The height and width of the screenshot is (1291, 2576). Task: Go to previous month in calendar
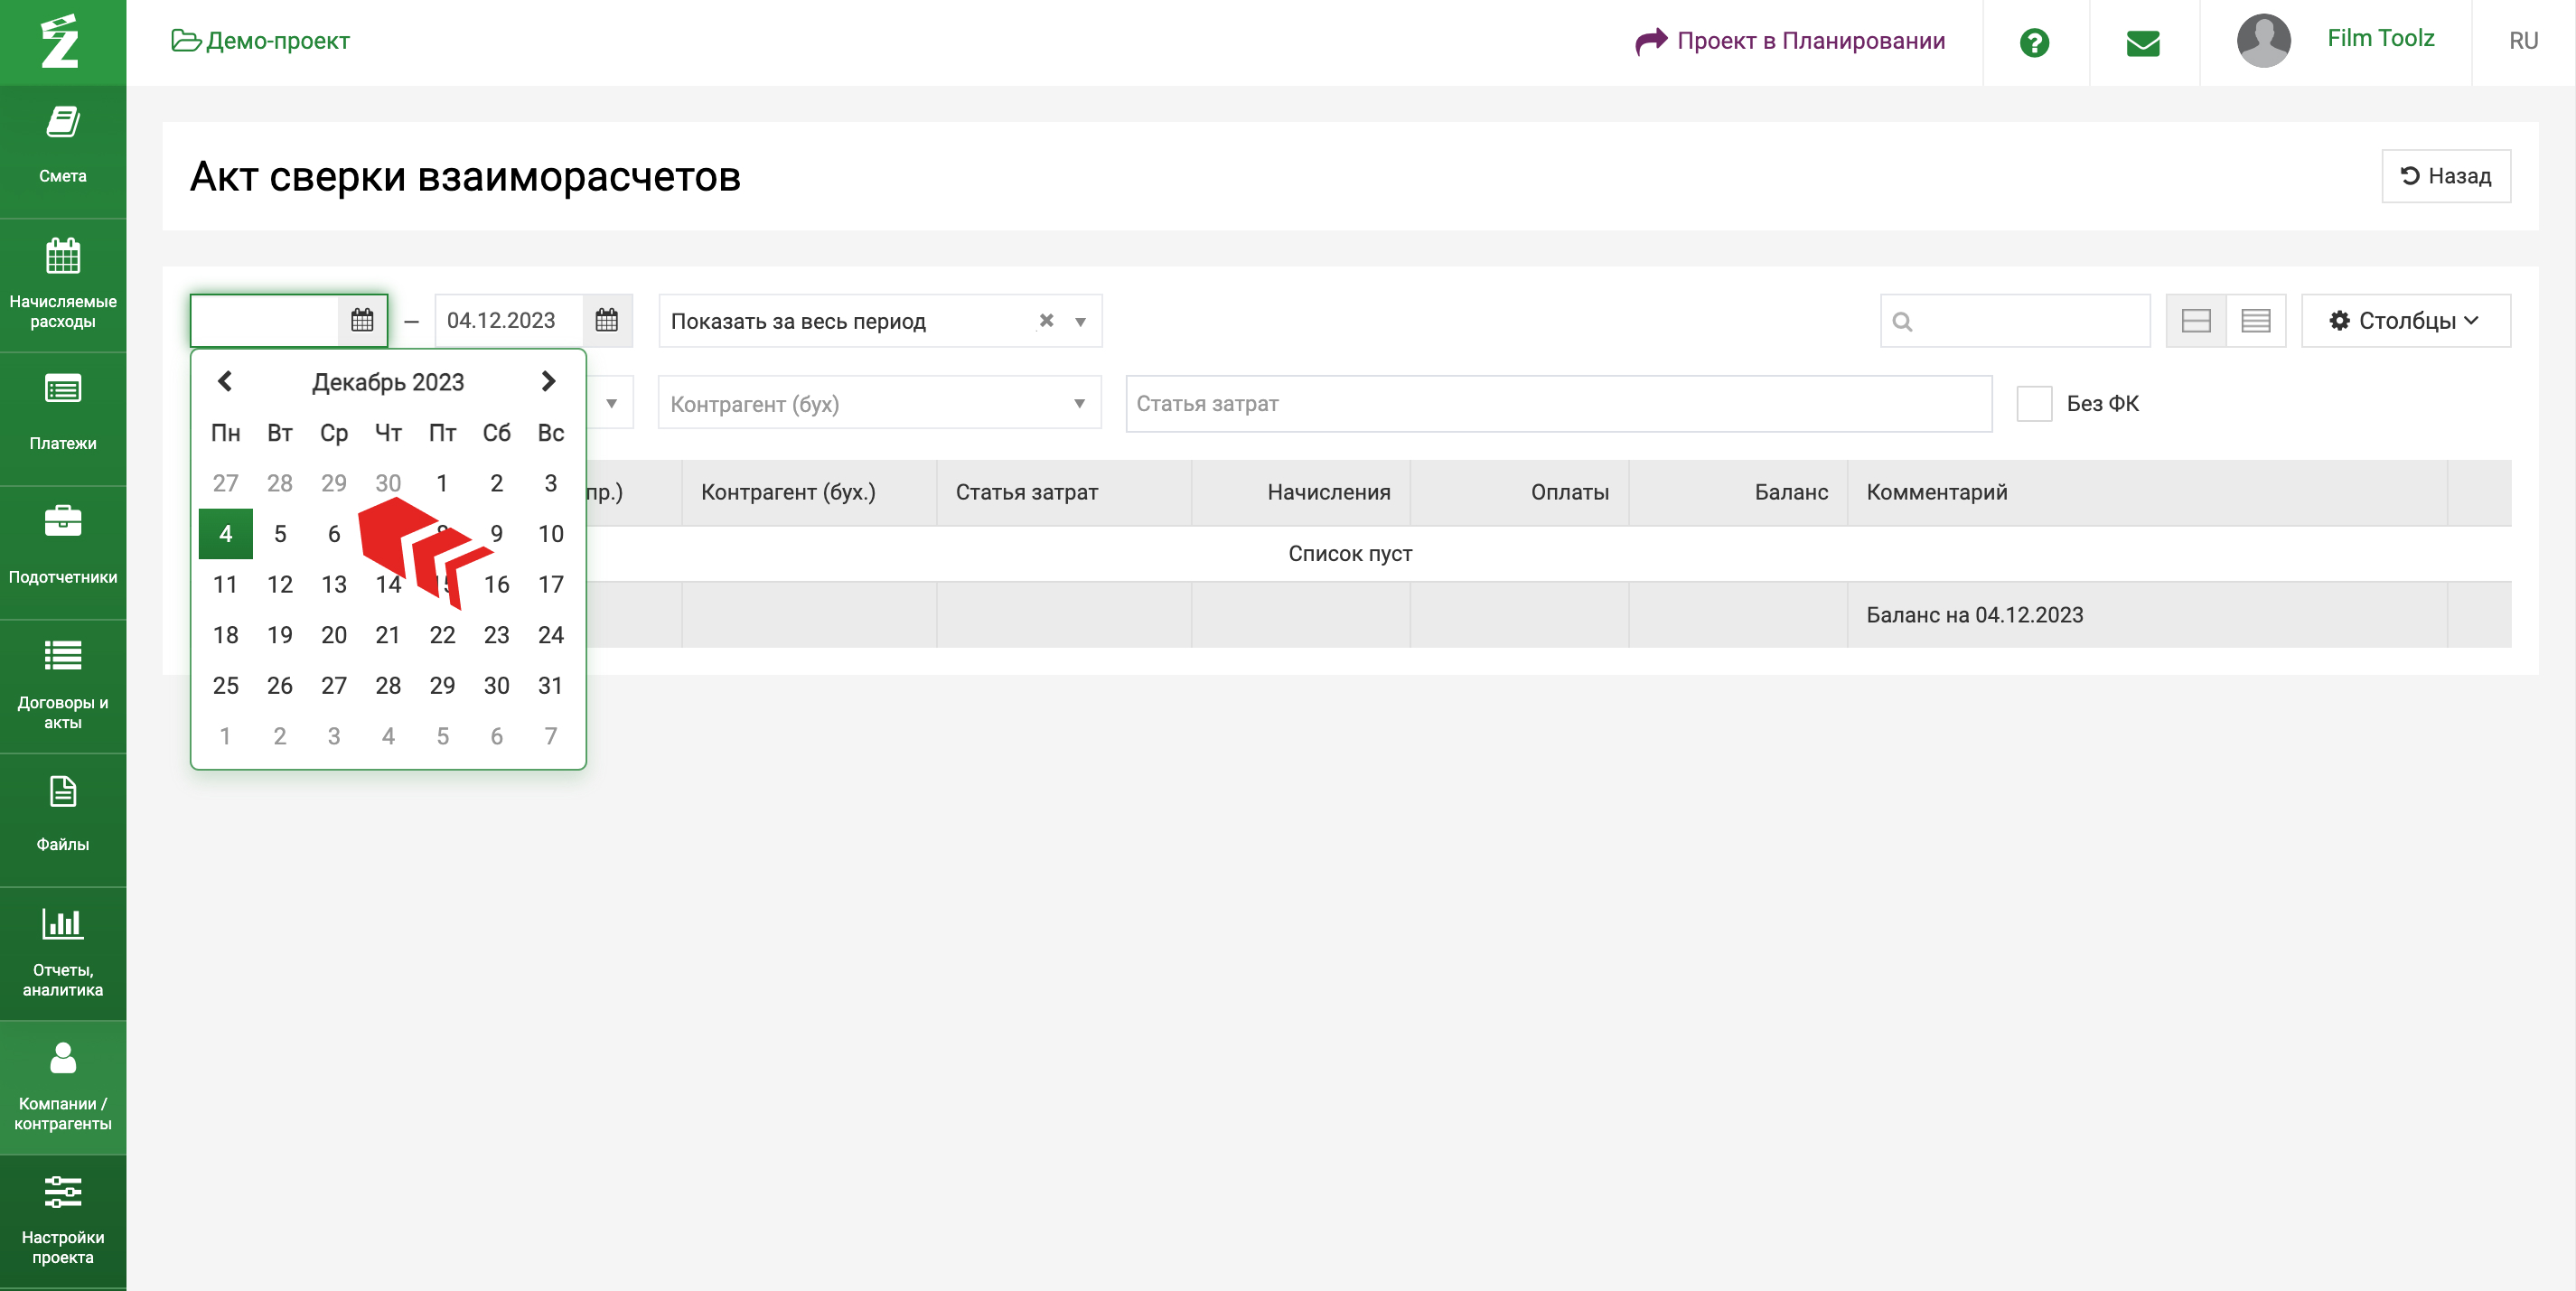click(225, 381)
